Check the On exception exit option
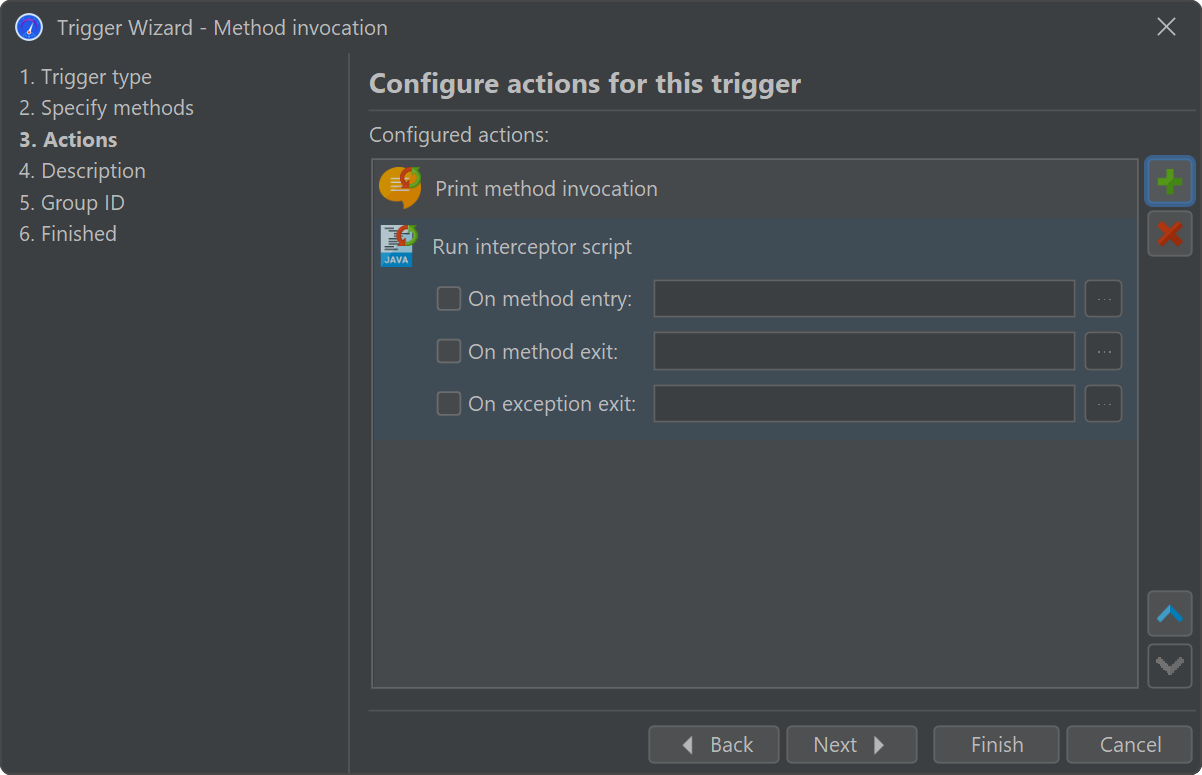The image size is (1202, 775). pos(449,404)
